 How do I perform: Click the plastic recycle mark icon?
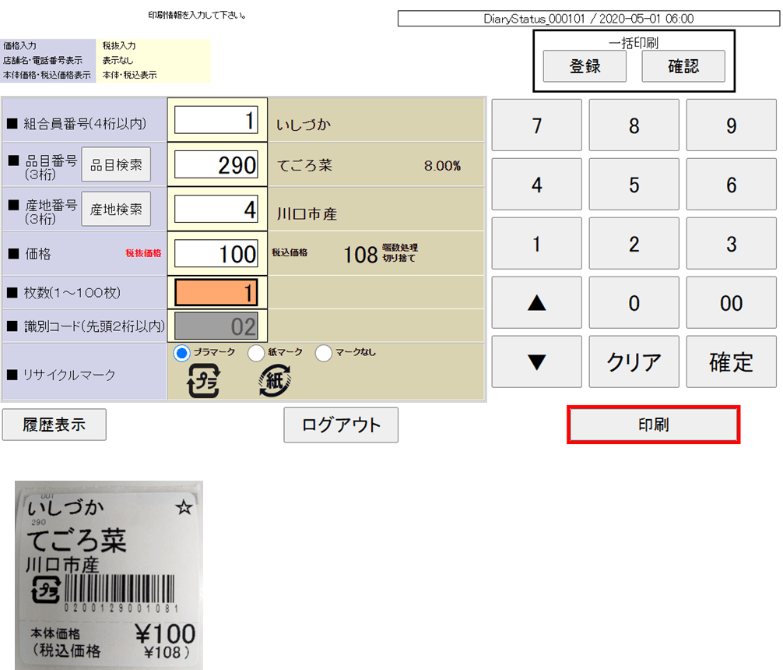[x=204, y=381]
